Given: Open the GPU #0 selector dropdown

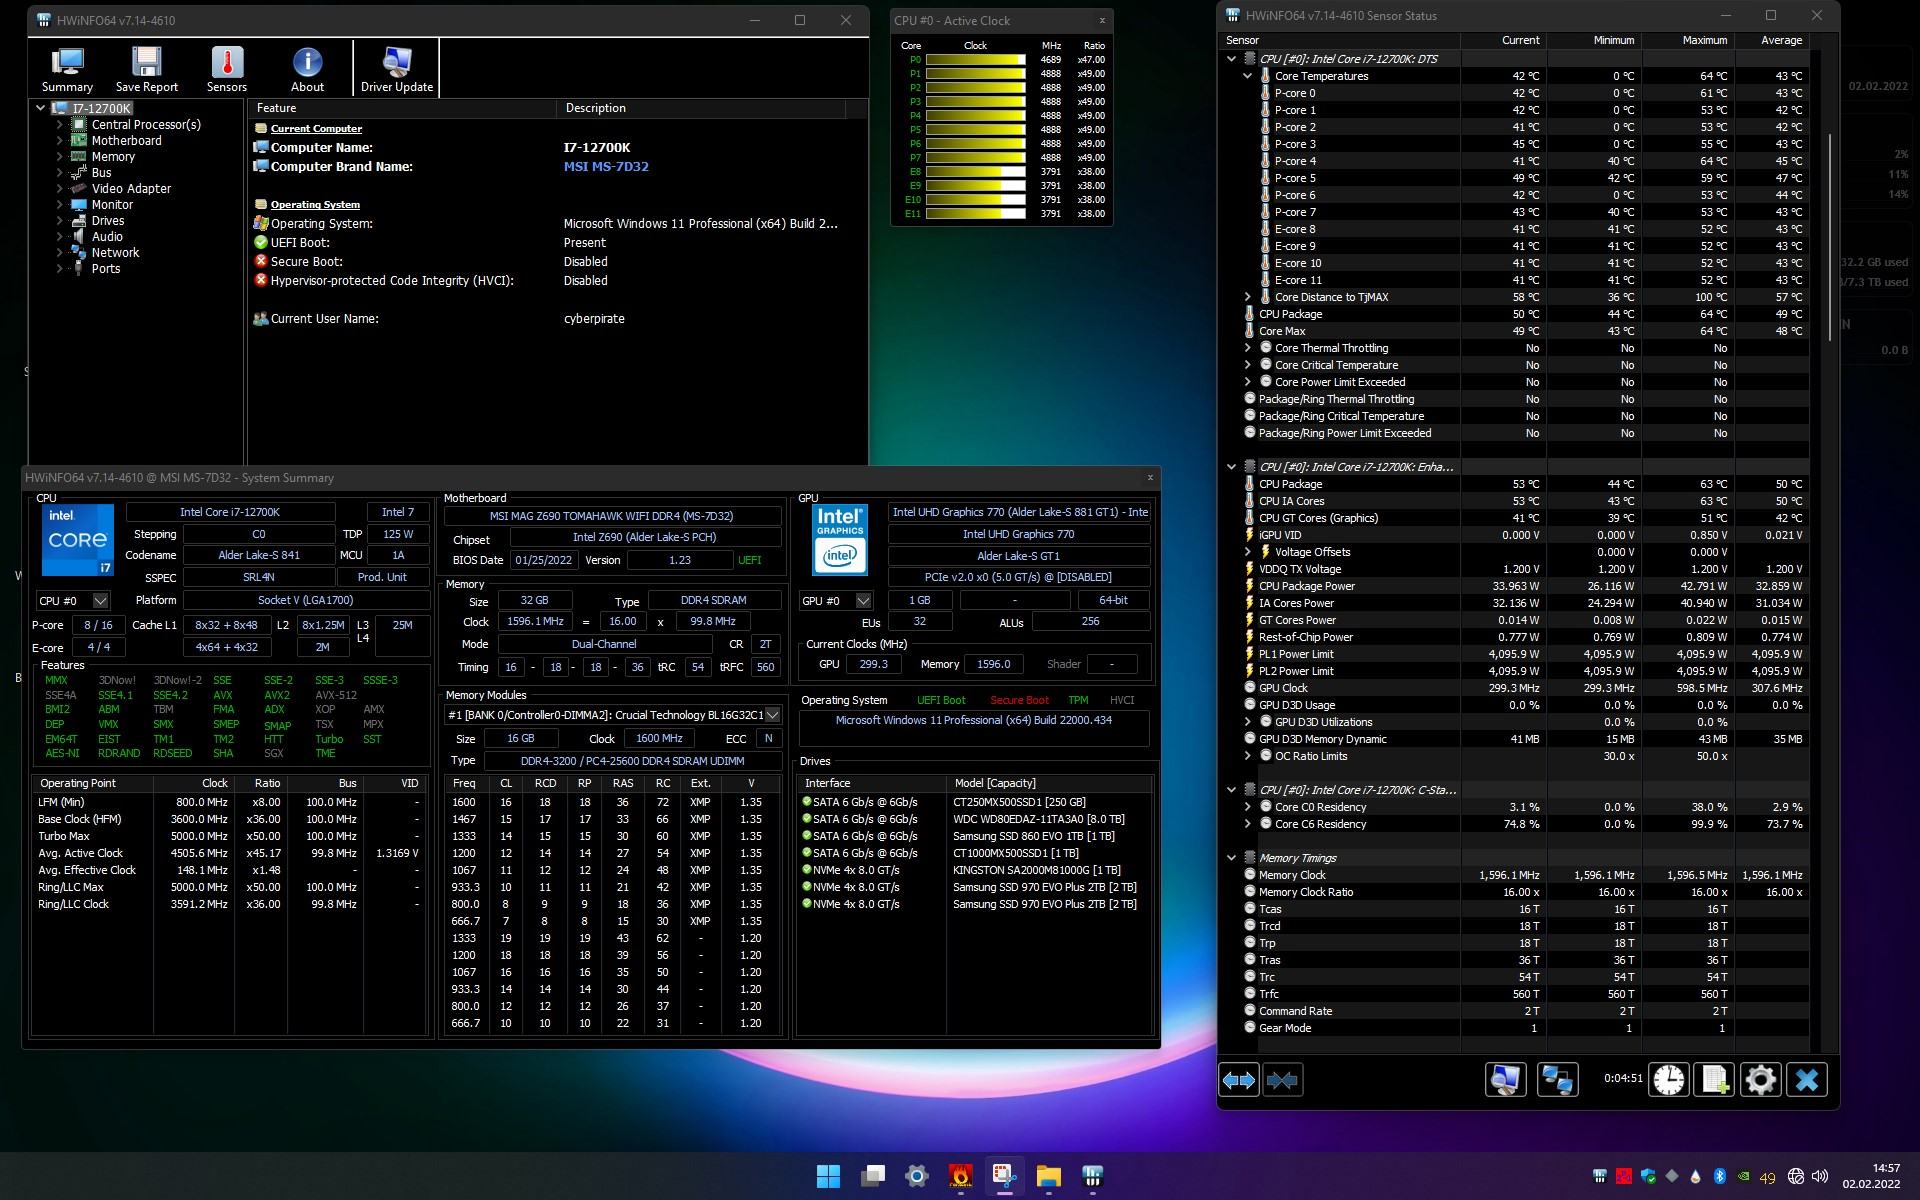Looking at the screenshot, I should (x=864, y=601).
